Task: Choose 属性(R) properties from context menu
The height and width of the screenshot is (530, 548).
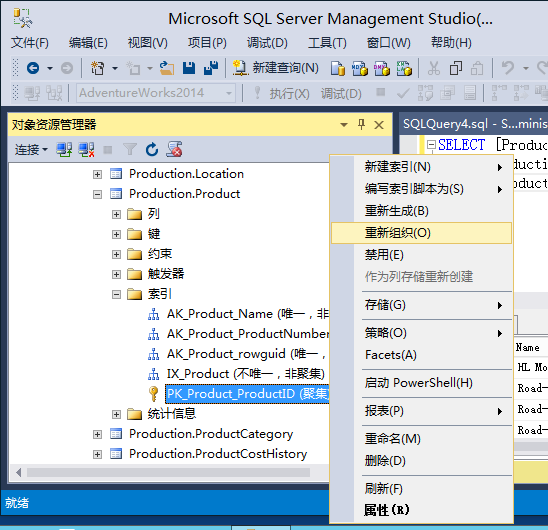Action: pos(421,510)
